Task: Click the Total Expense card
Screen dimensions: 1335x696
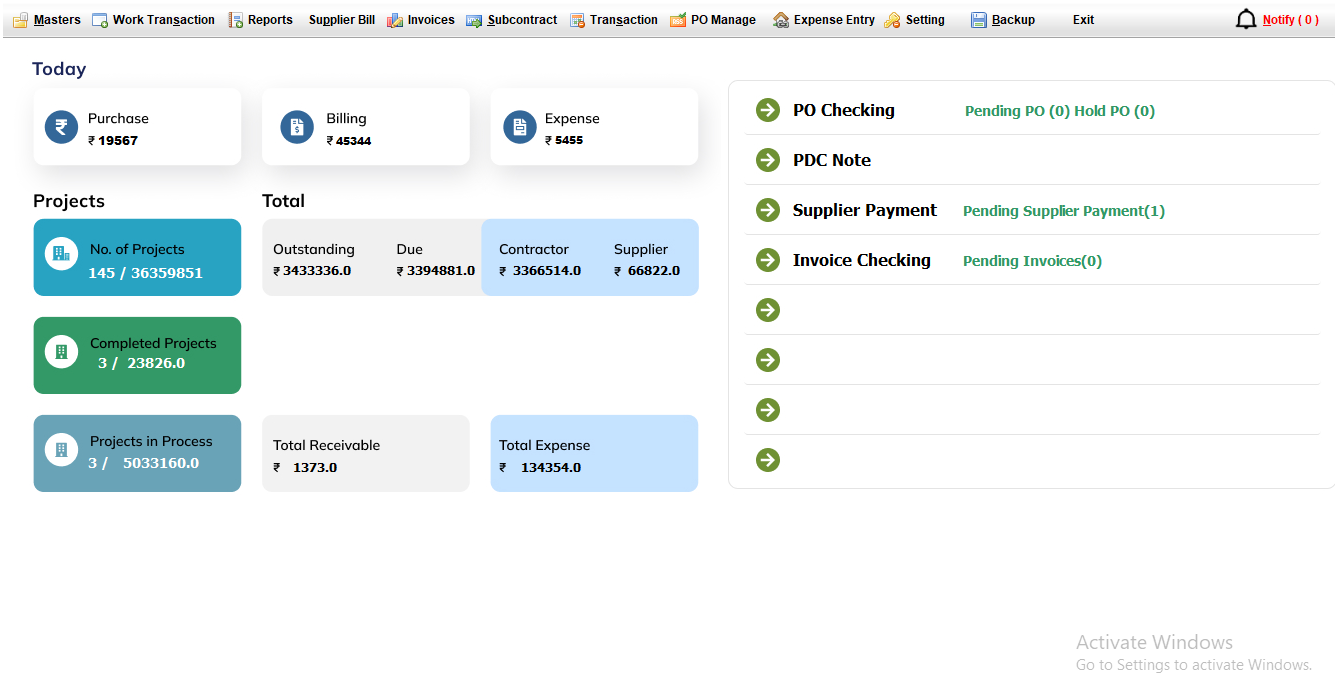Action: [x=594, y=454]
